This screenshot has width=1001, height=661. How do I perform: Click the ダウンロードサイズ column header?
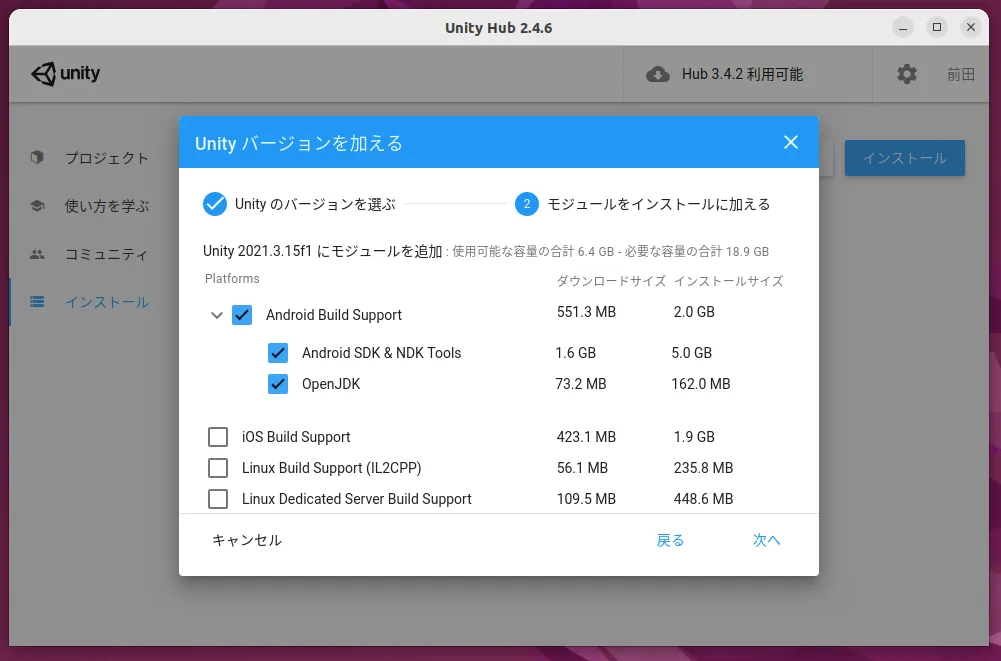point(611,281)
